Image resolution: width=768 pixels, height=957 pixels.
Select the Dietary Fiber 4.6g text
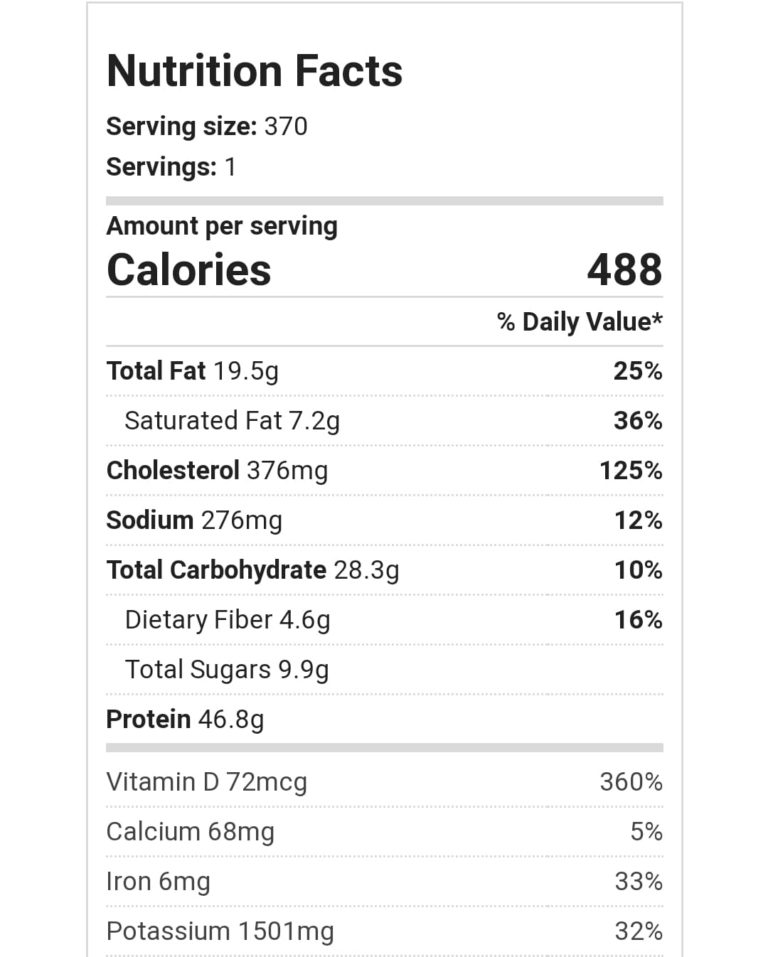227,620
